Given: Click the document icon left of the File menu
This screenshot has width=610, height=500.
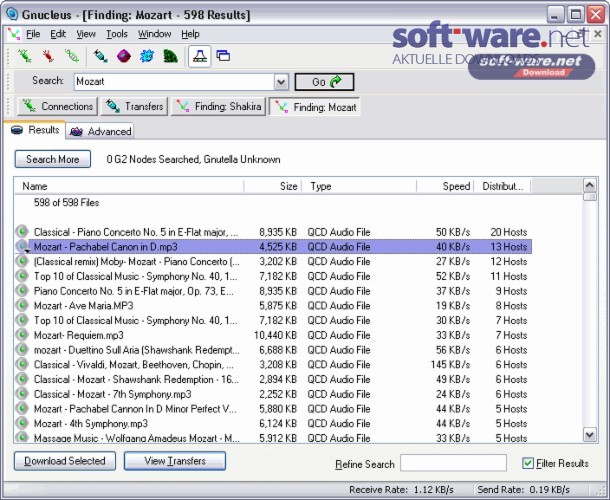Looking at the screenshot, I should (x=14, y=35).
